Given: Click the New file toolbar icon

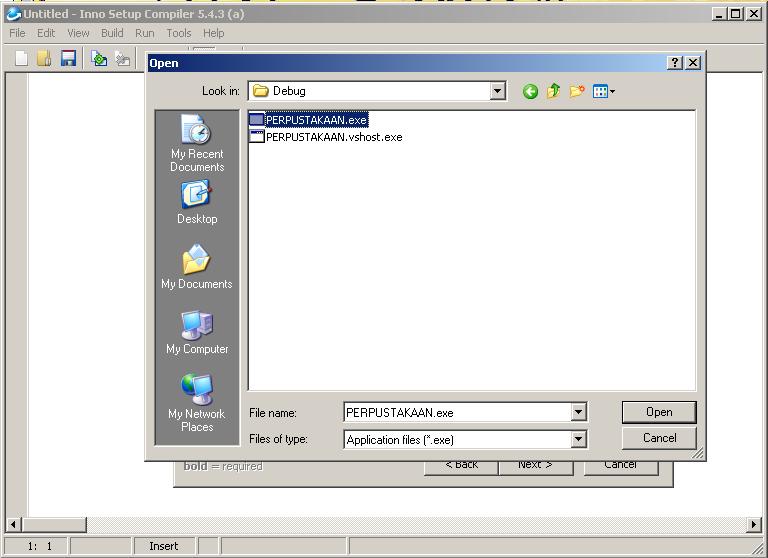Looking at the screenshot, I should tap(21, 59).
